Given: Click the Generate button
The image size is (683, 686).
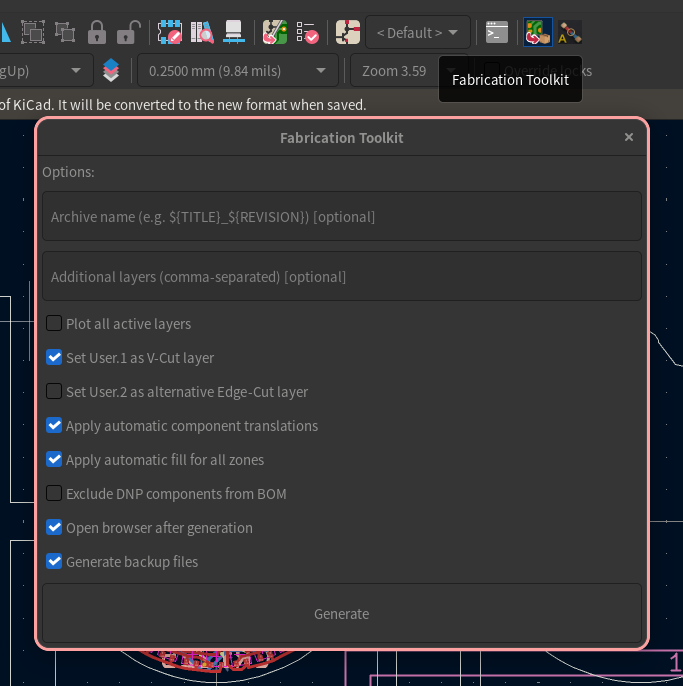Looking at the screenshot, I should [x=342, y=613].
